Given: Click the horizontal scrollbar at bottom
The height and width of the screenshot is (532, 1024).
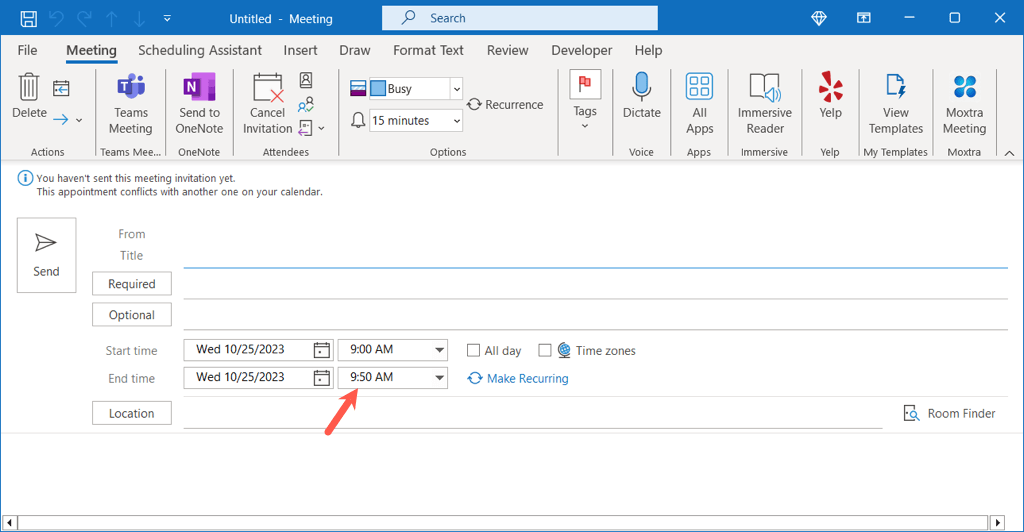Looking at the screenshot, I should click(x=500, y=522).
